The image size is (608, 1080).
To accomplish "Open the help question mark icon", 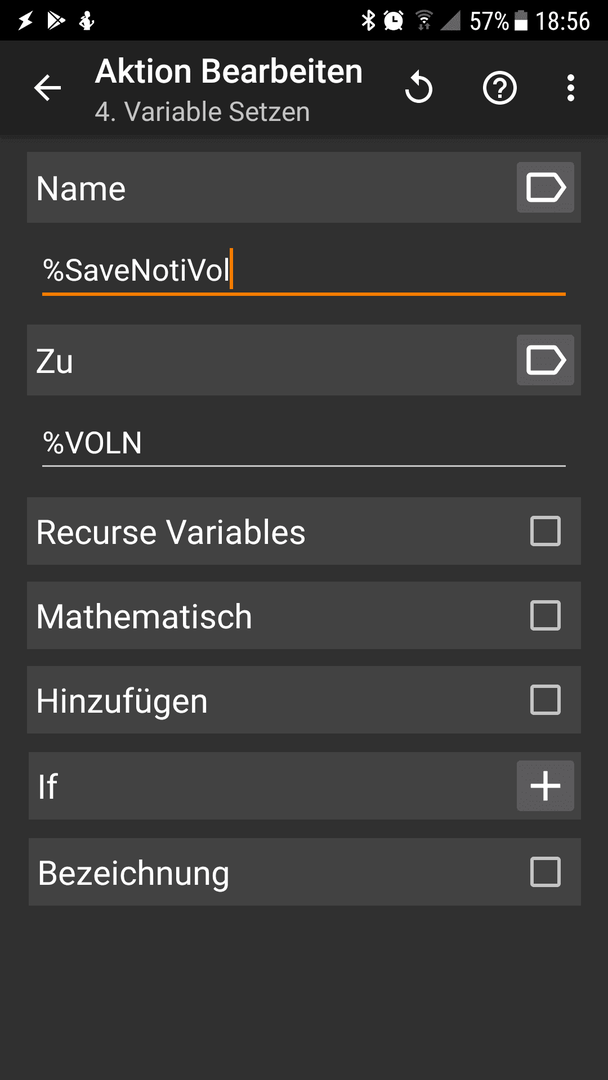I will 500,88.
